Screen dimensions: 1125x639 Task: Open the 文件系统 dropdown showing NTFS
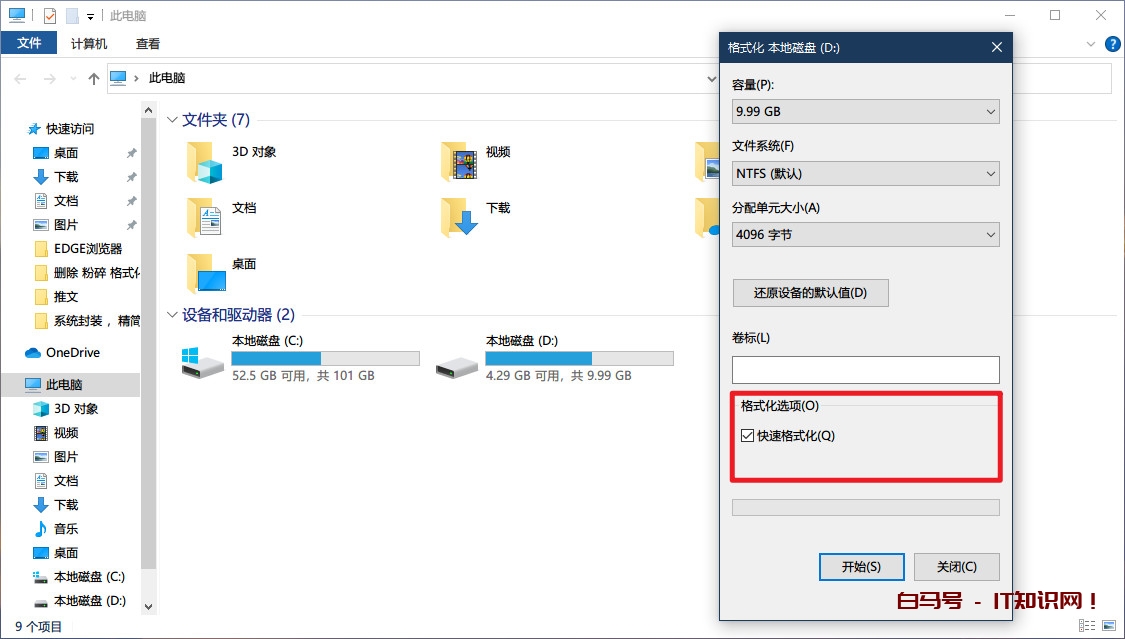[x=865, y=174]
